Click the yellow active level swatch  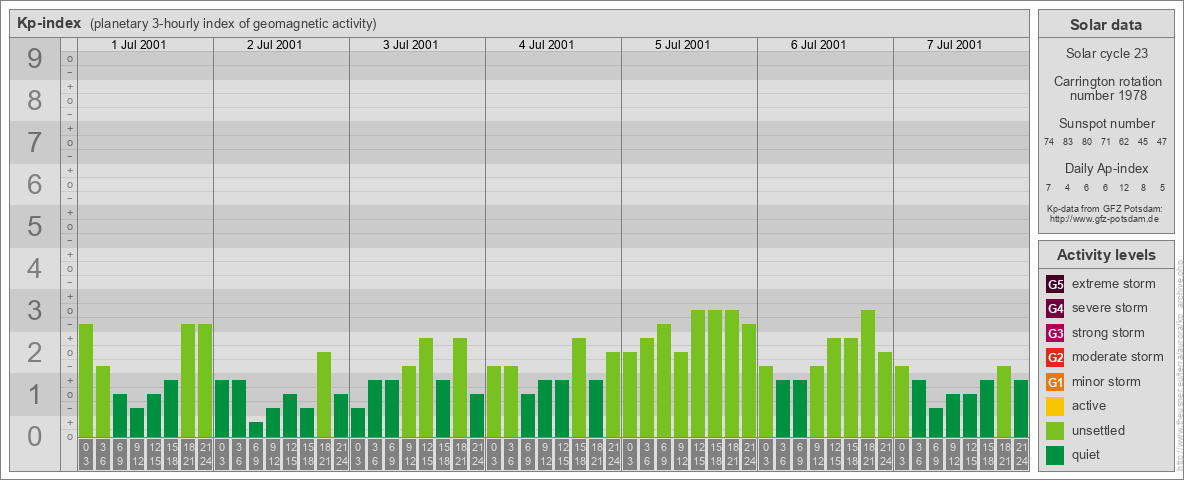coord(1055,406)
